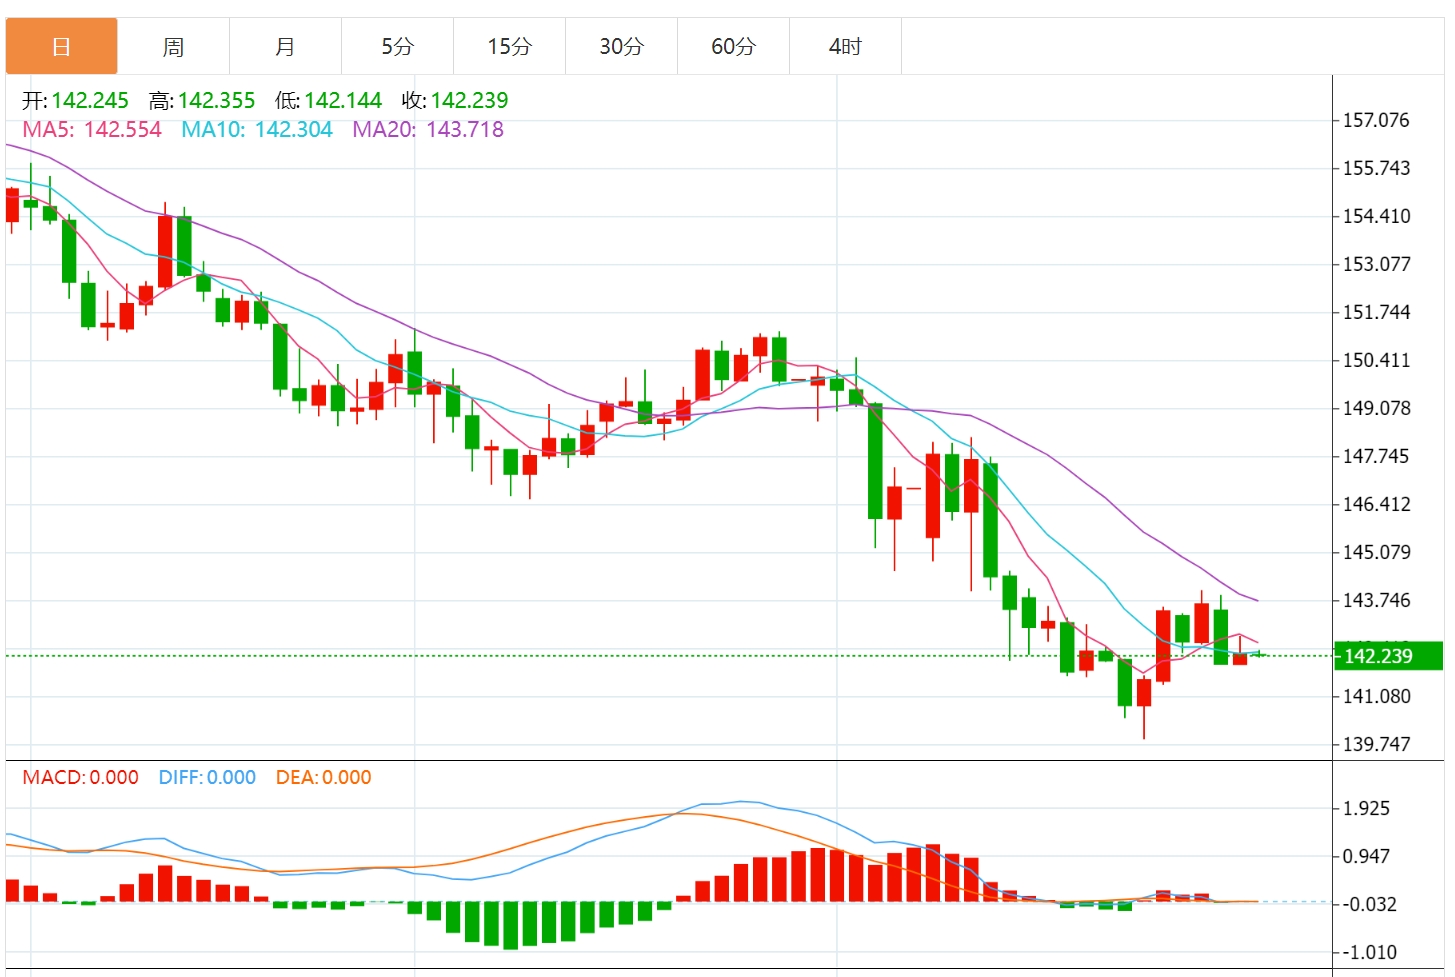The height and width of the screenshot is (977, 1455).
Task: Choose the 60分 timeframe tab
Action: [734, 46]
